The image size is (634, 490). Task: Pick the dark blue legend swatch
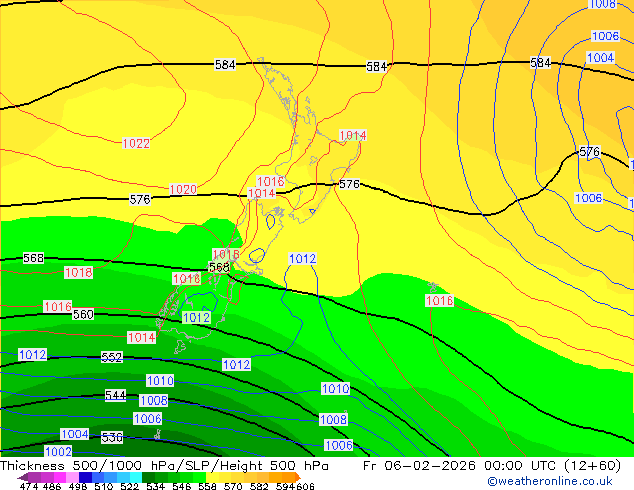pyautogui.click(x=85, y=477)
